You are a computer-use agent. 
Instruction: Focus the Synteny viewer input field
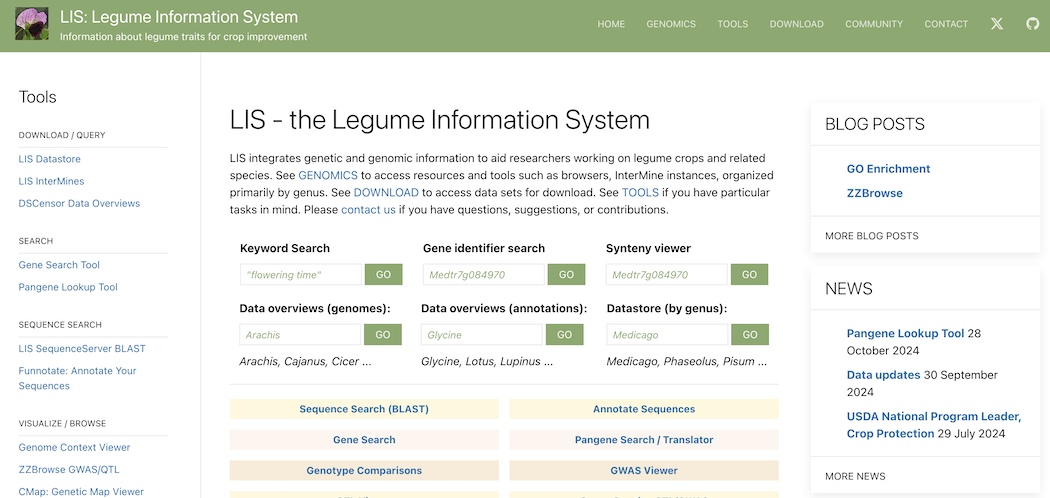pos(667,274)
